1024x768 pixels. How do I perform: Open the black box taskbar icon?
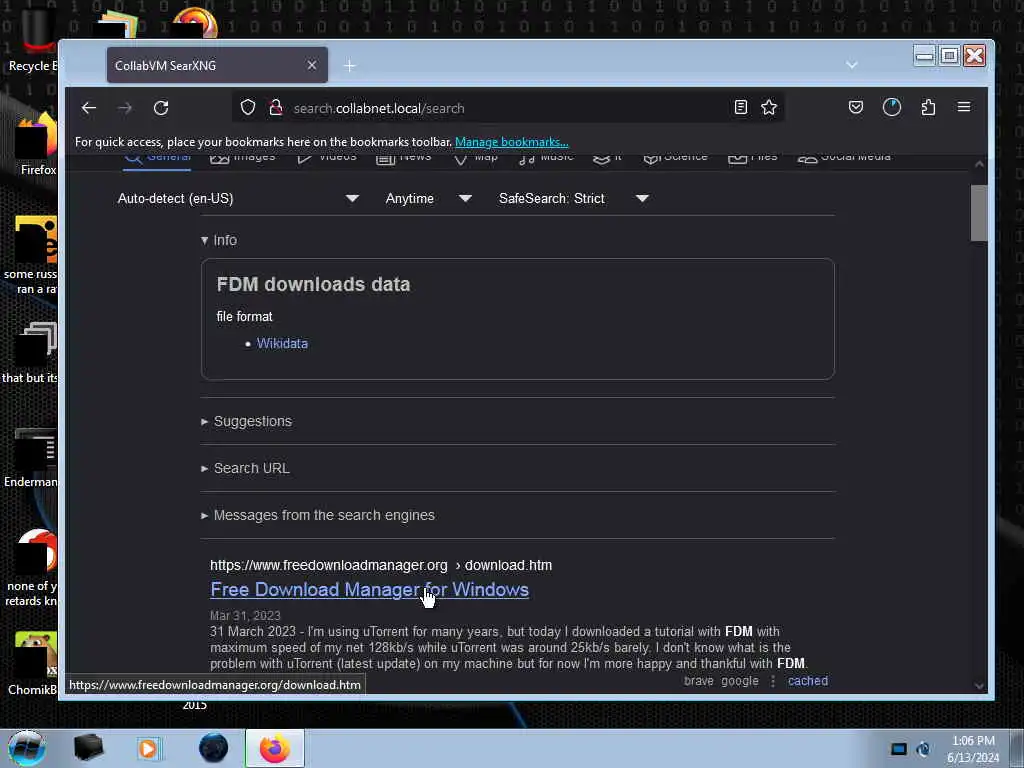tap(89, 748)
